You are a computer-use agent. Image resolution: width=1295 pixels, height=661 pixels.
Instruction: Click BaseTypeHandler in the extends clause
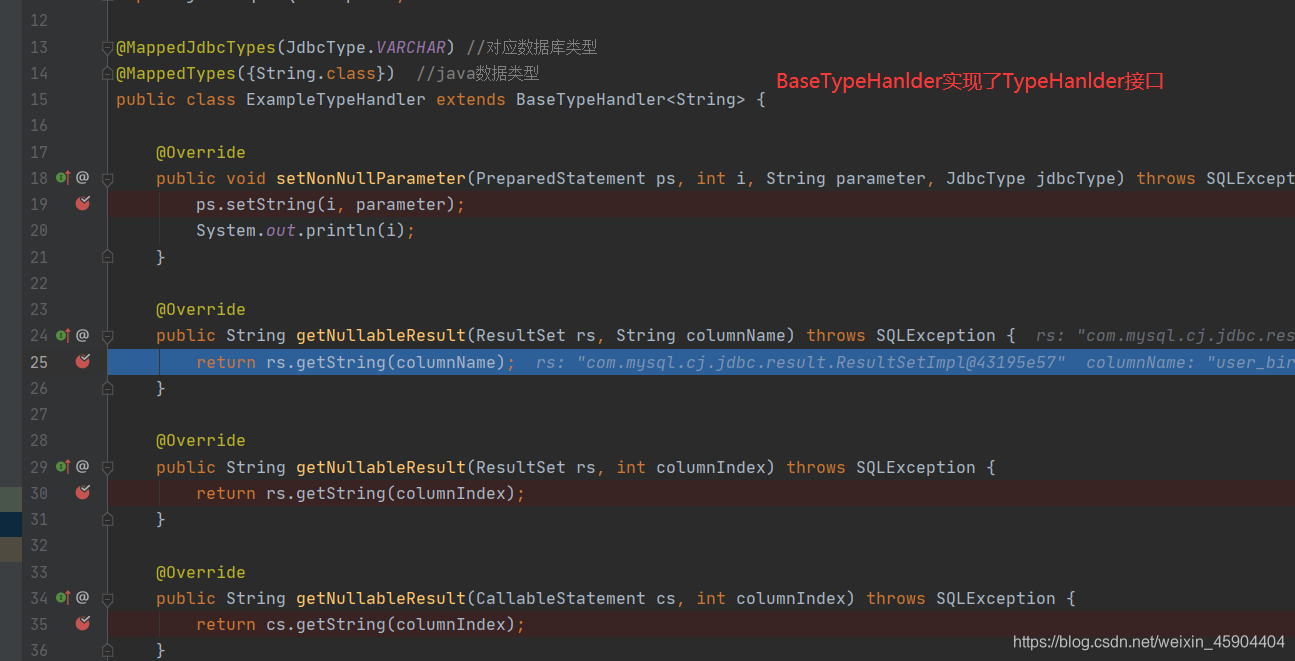591,99
